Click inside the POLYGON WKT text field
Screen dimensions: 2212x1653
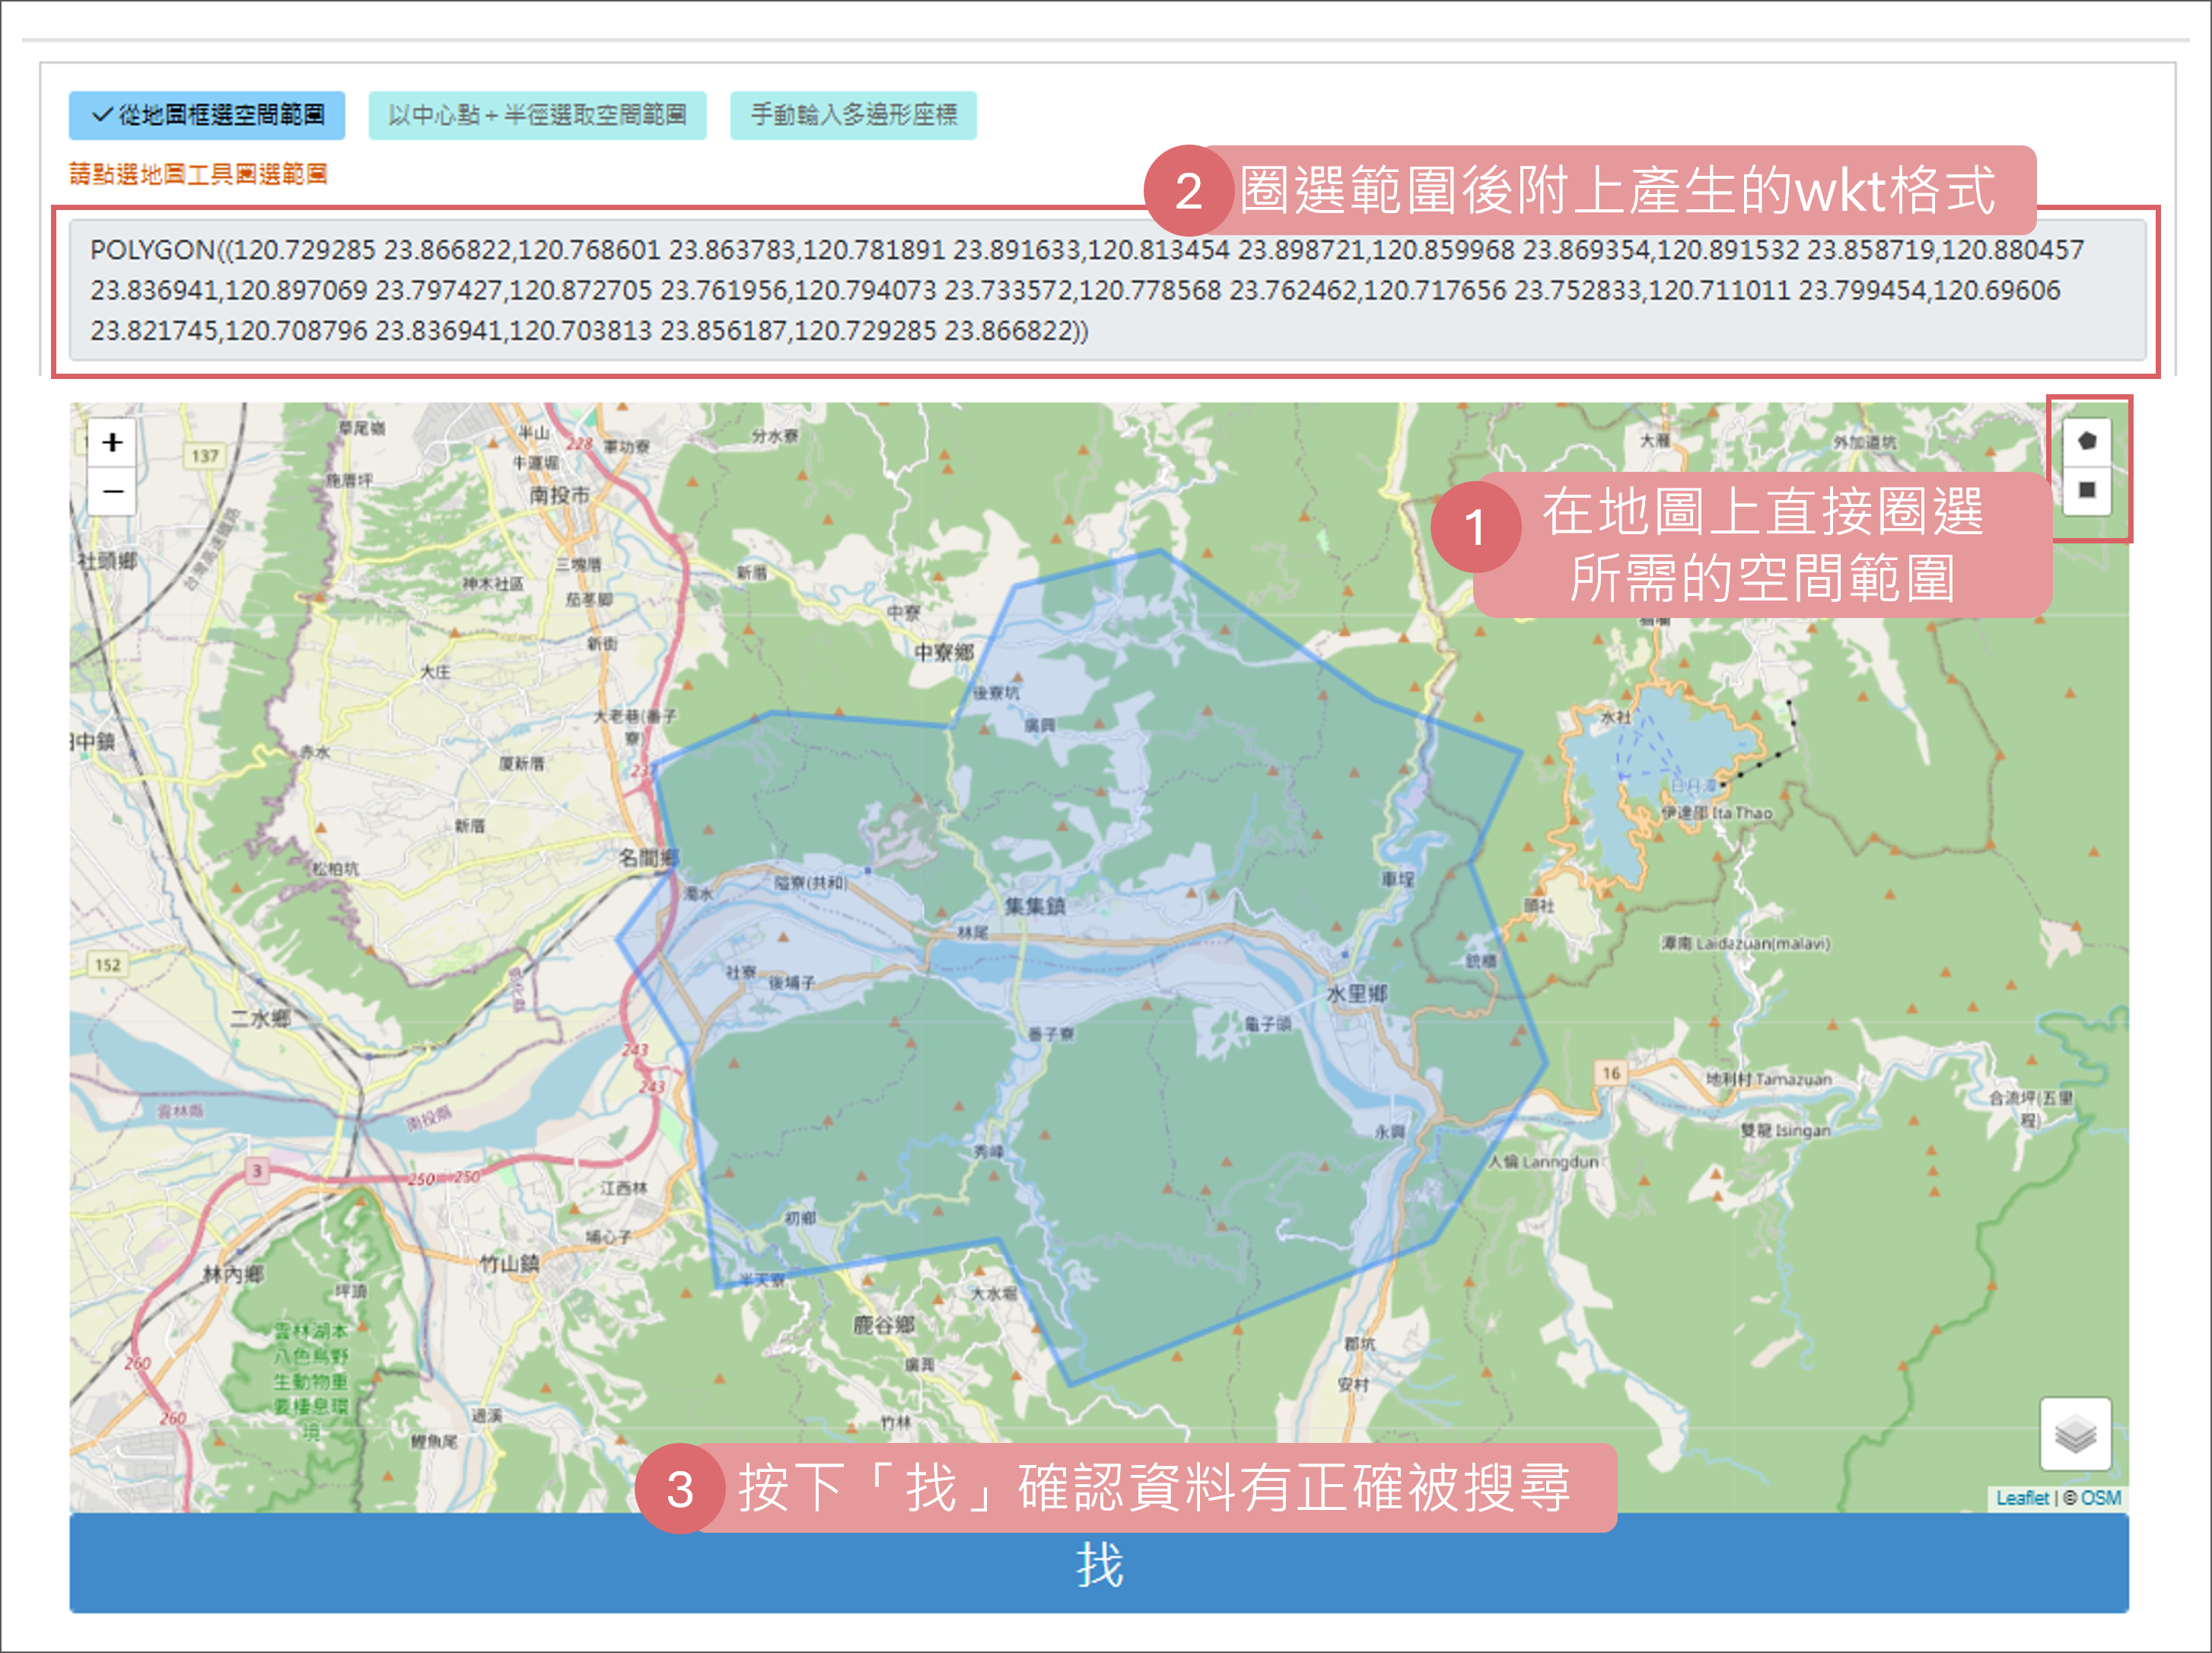coord(1106,290)
